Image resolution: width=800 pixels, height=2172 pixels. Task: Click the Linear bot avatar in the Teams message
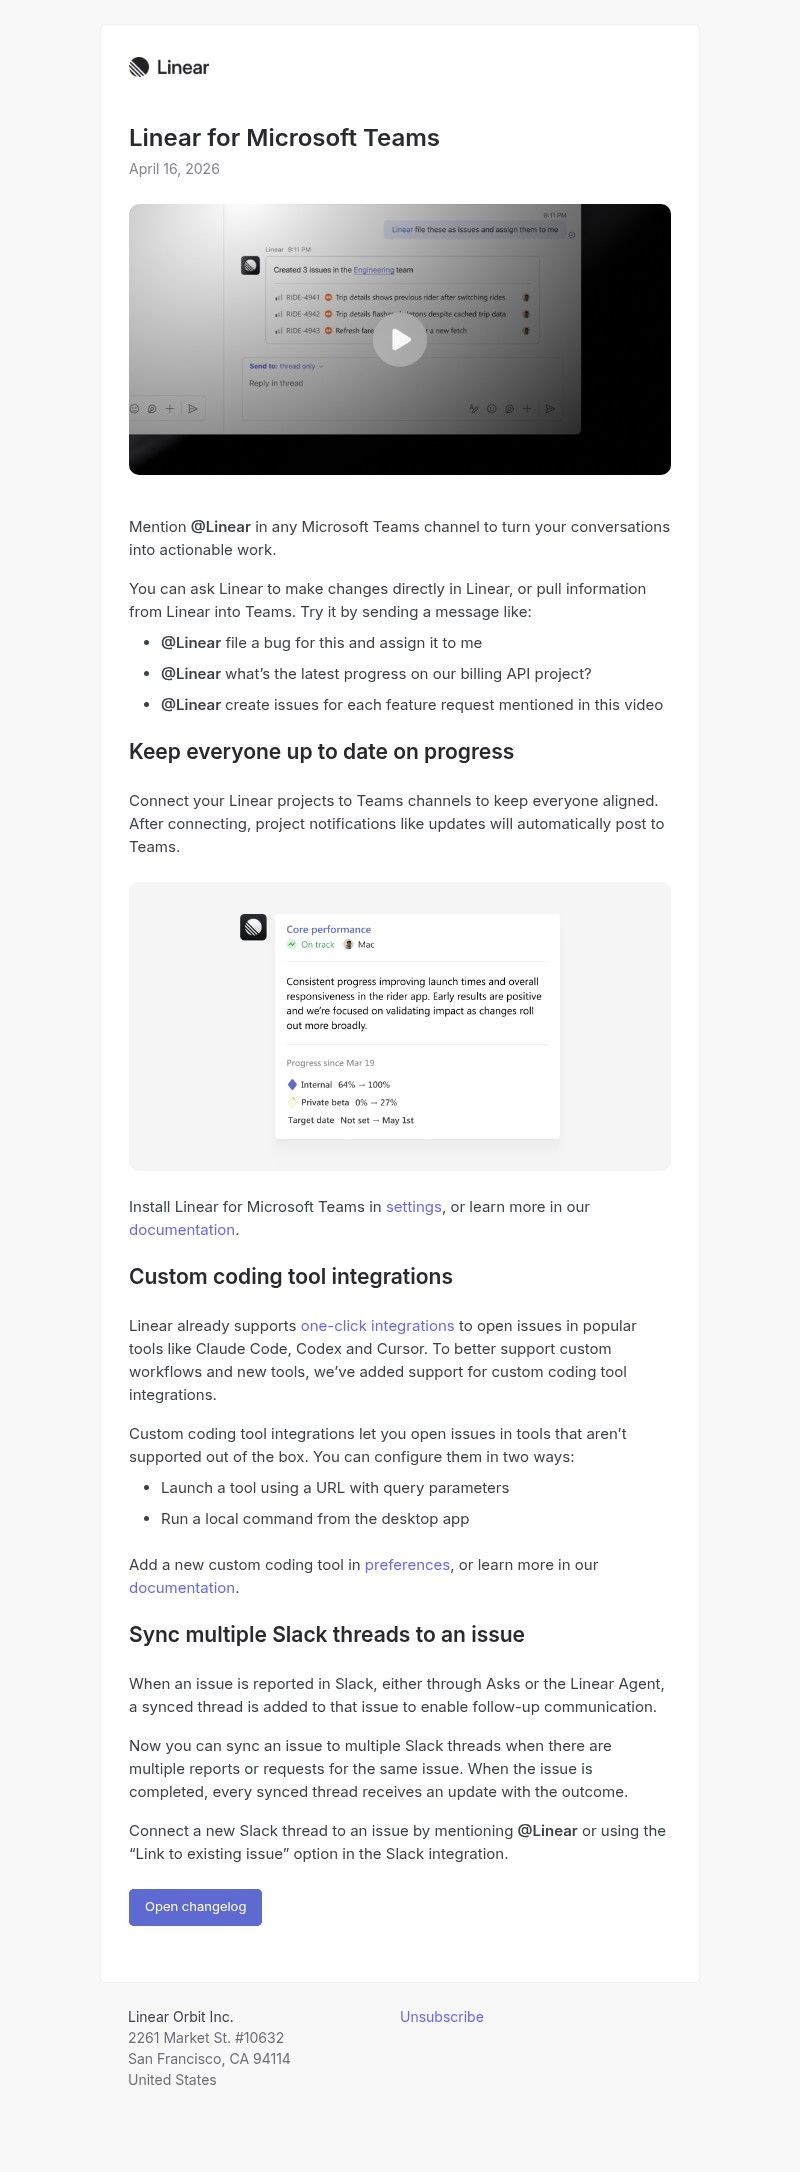(251, 265)
